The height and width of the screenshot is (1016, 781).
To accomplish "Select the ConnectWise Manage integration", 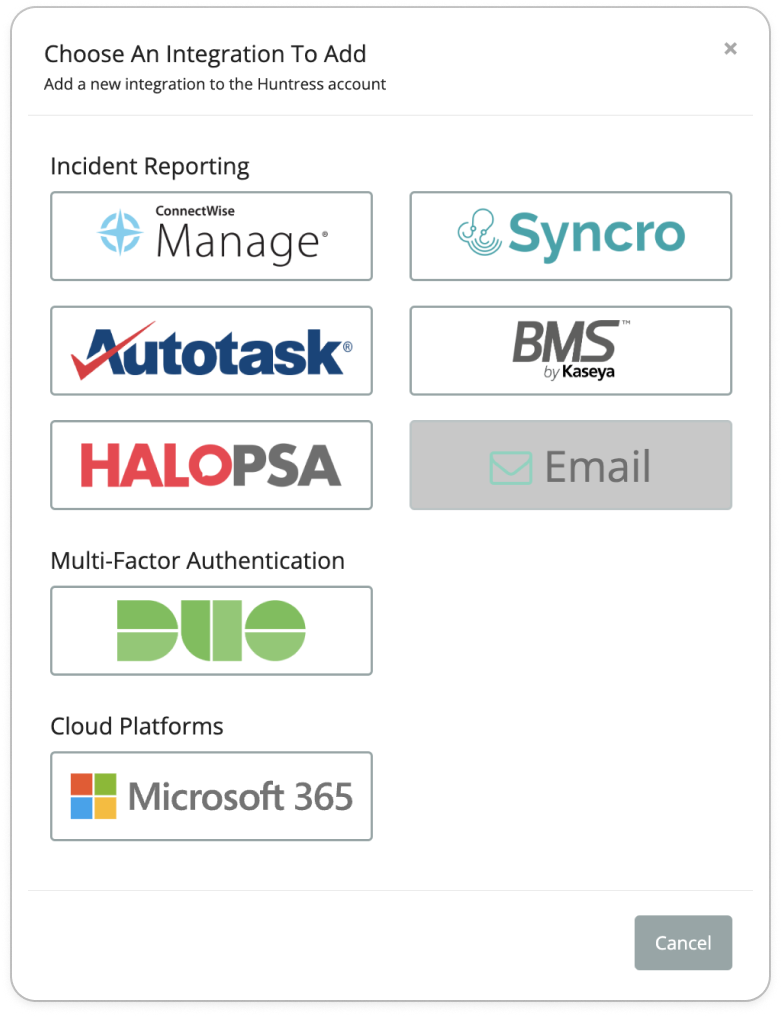I will (211, 236).
